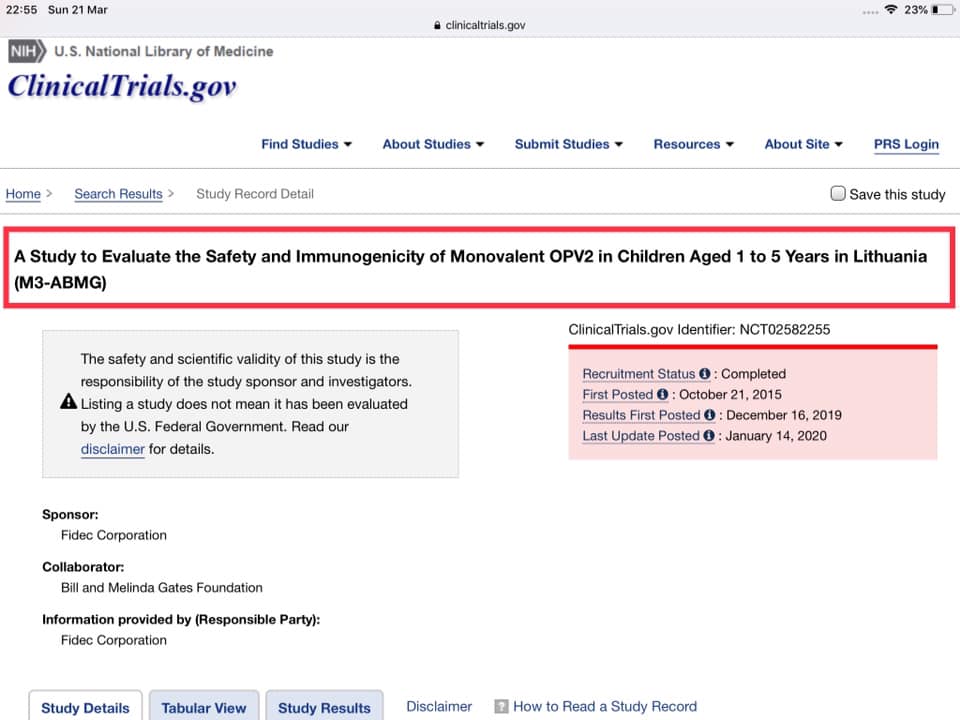Image resolution: width=960 pixels, height=720 pixels.
Task: Click sponsor name Fidec Corporation
Action: tap(114, 535)
